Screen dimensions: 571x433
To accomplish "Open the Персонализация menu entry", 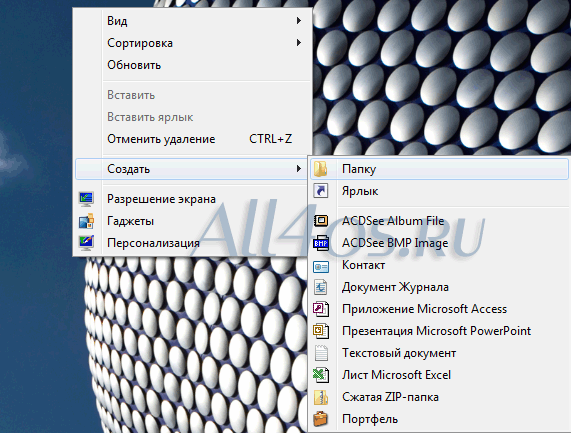I will tap(192, 243).
